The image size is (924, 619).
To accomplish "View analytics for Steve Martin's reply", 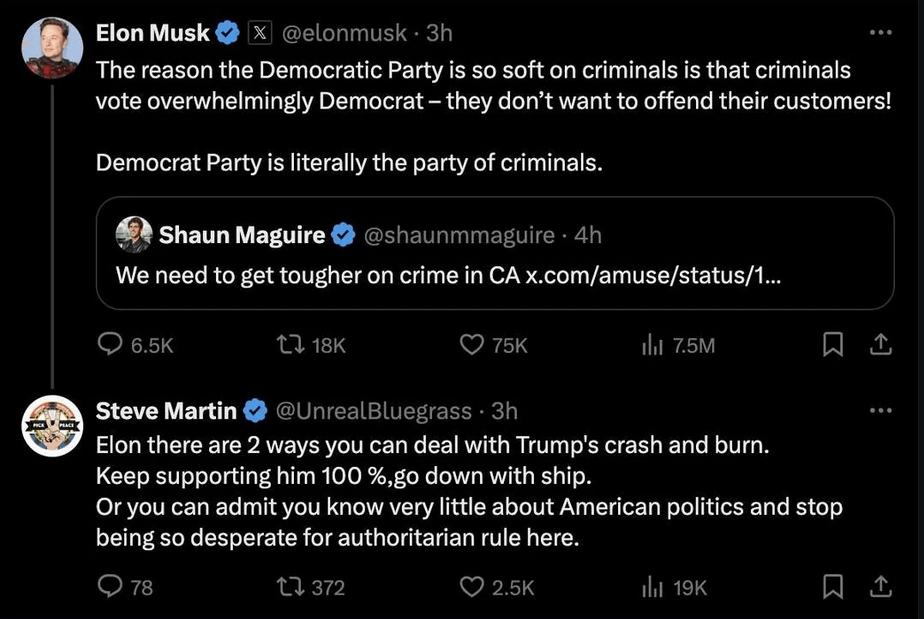I will pyautogui.click(x=651, y=587).
